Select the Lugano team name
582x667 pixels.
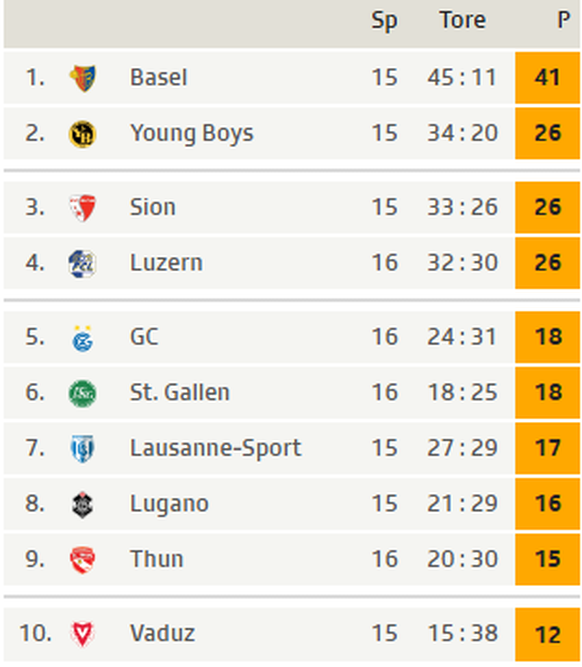pyautogui.click(x=169, y=505)
